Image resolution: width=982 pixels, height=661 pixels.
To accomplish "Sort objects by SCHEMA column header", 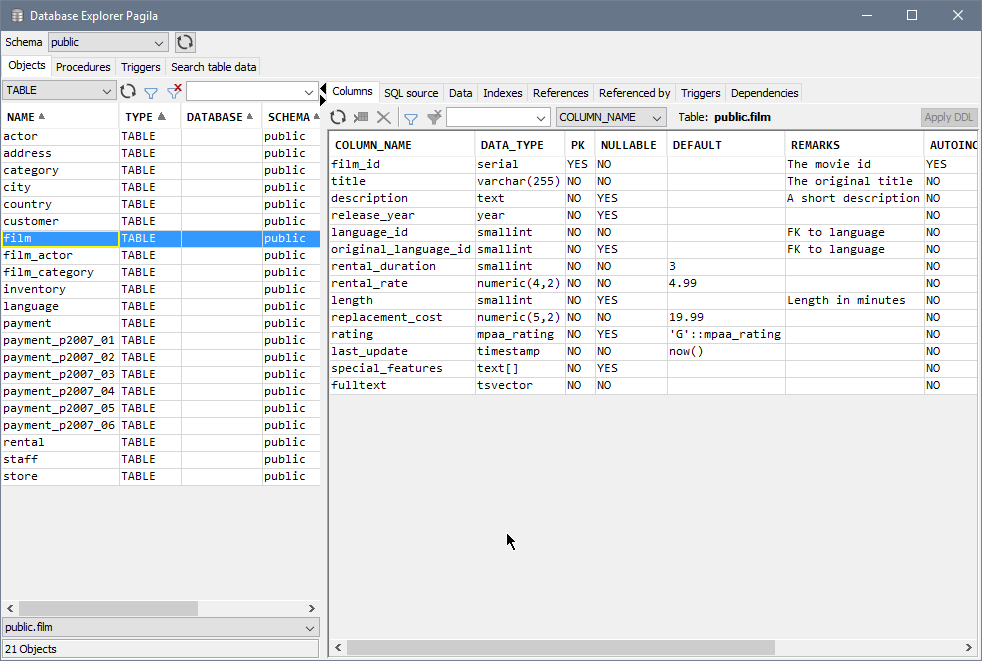I will [x=291, y=117].
